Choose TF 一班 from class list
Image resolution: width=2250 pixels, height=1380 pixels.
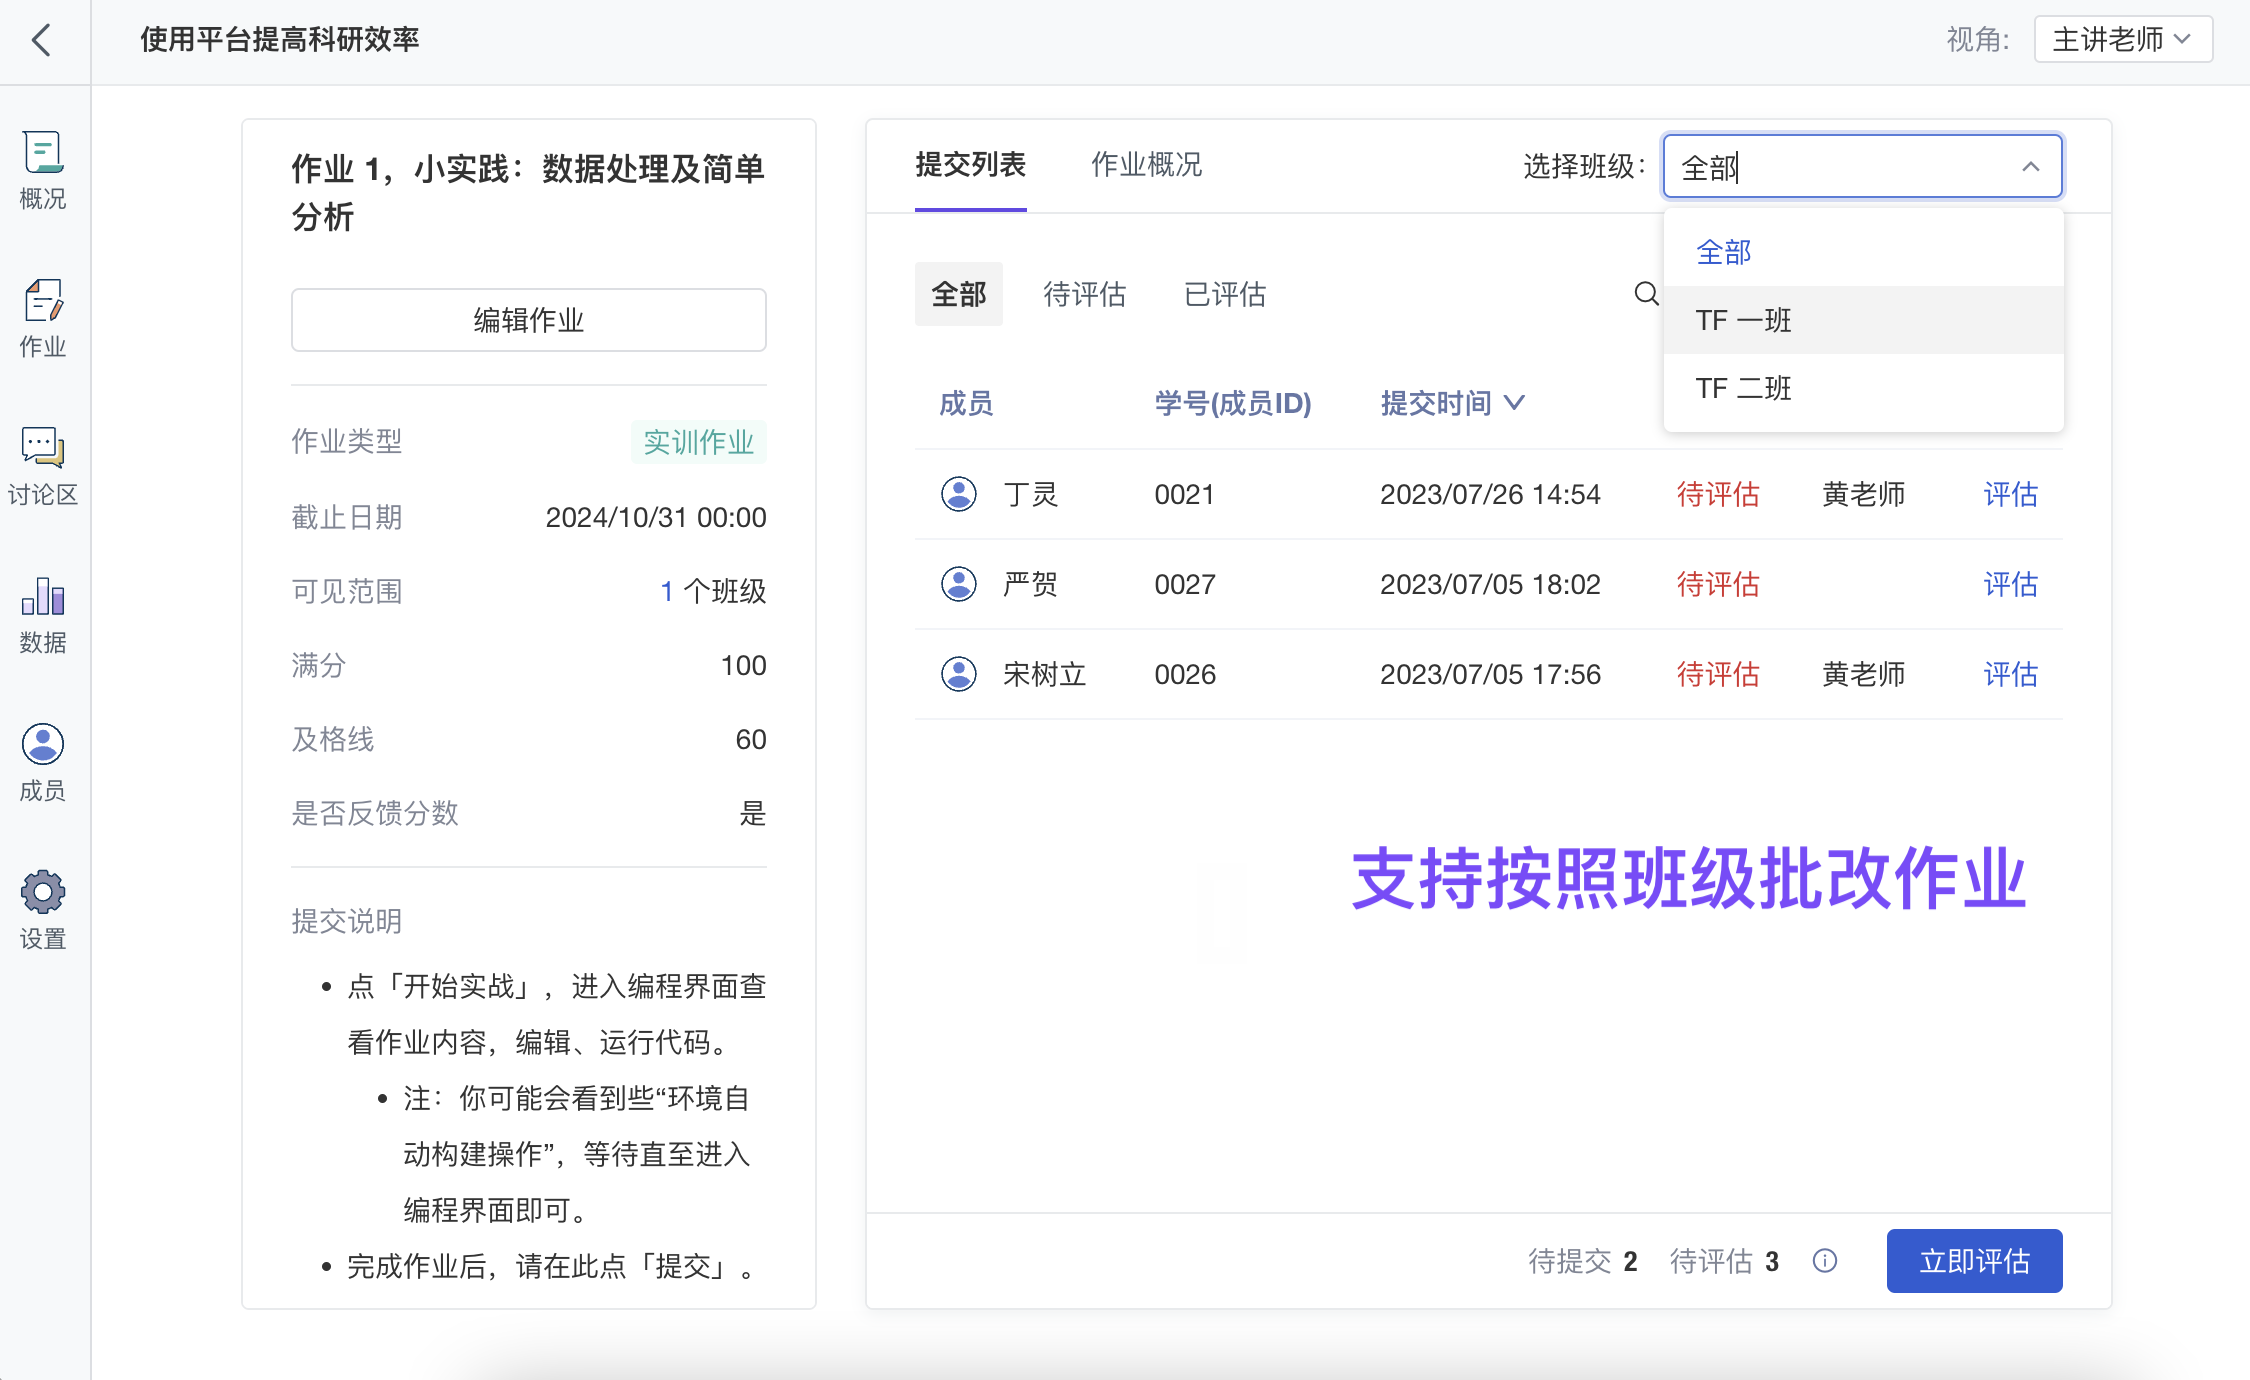1744,320
